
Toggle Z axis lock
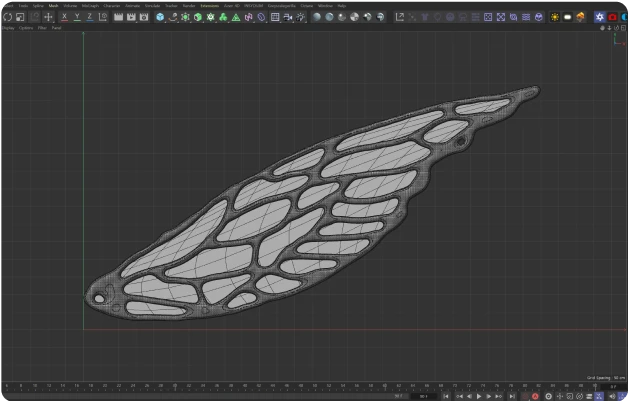tap(90, 17)
